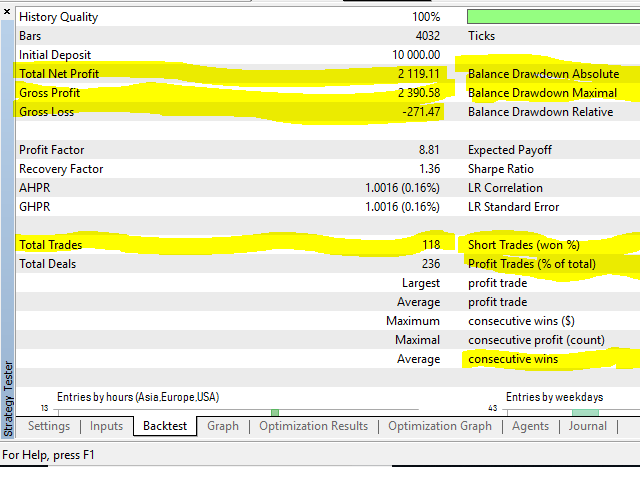Select the Total Trades count 118
Viewport: 640px width, 480px height.
pyautogui.click(x=430, y=245)
